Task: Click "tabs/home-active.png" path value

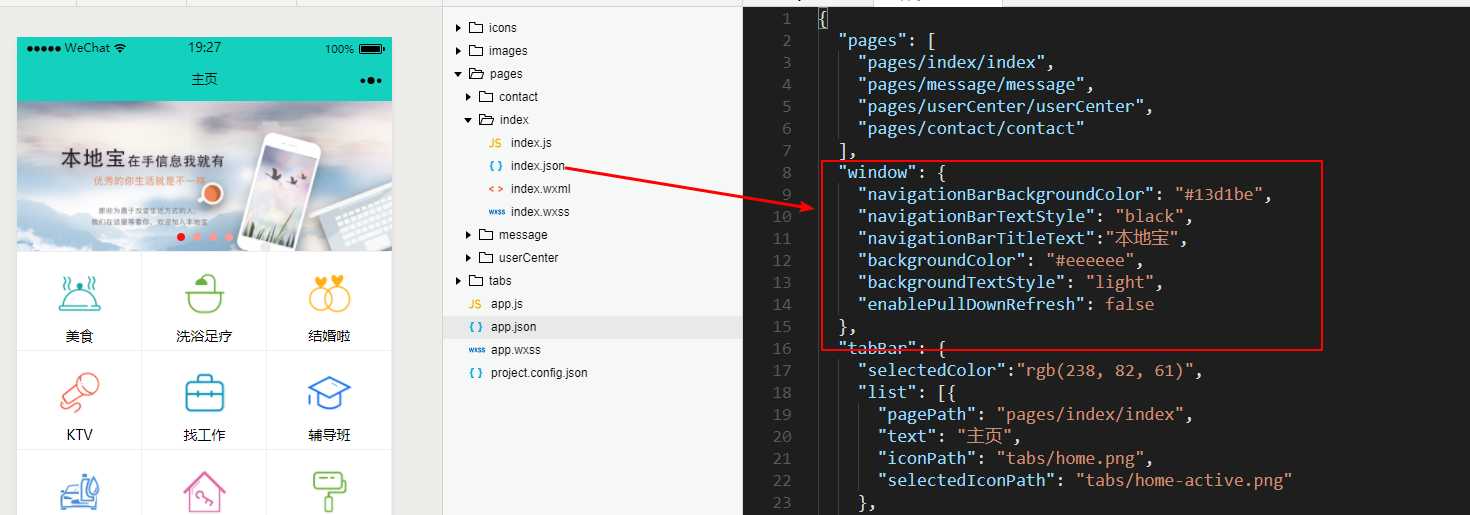Action: pos(1184,480)
